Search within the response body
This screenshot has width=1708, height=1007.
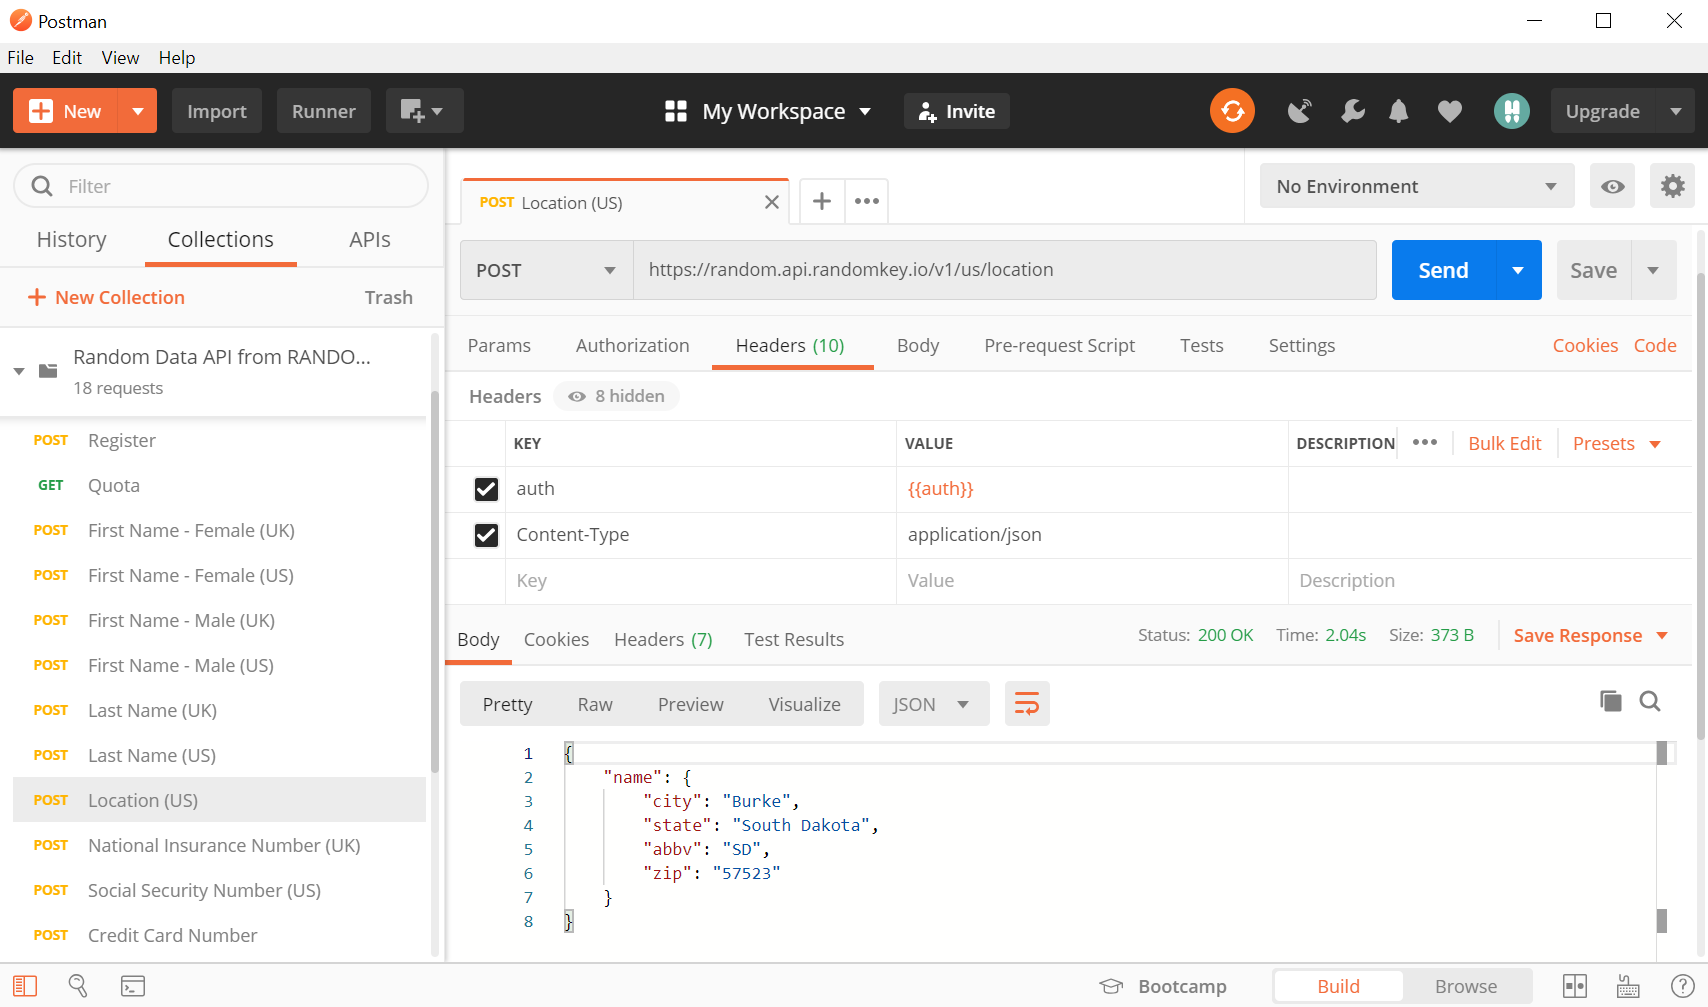pos(1650,701)
